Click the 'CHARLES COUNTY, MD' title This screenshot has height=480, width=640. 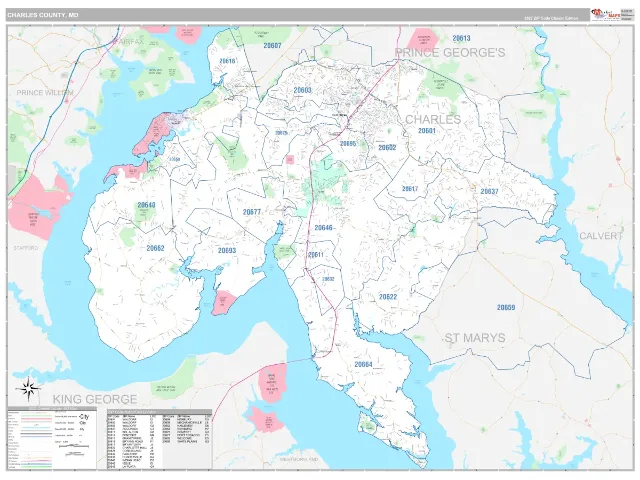42,15
